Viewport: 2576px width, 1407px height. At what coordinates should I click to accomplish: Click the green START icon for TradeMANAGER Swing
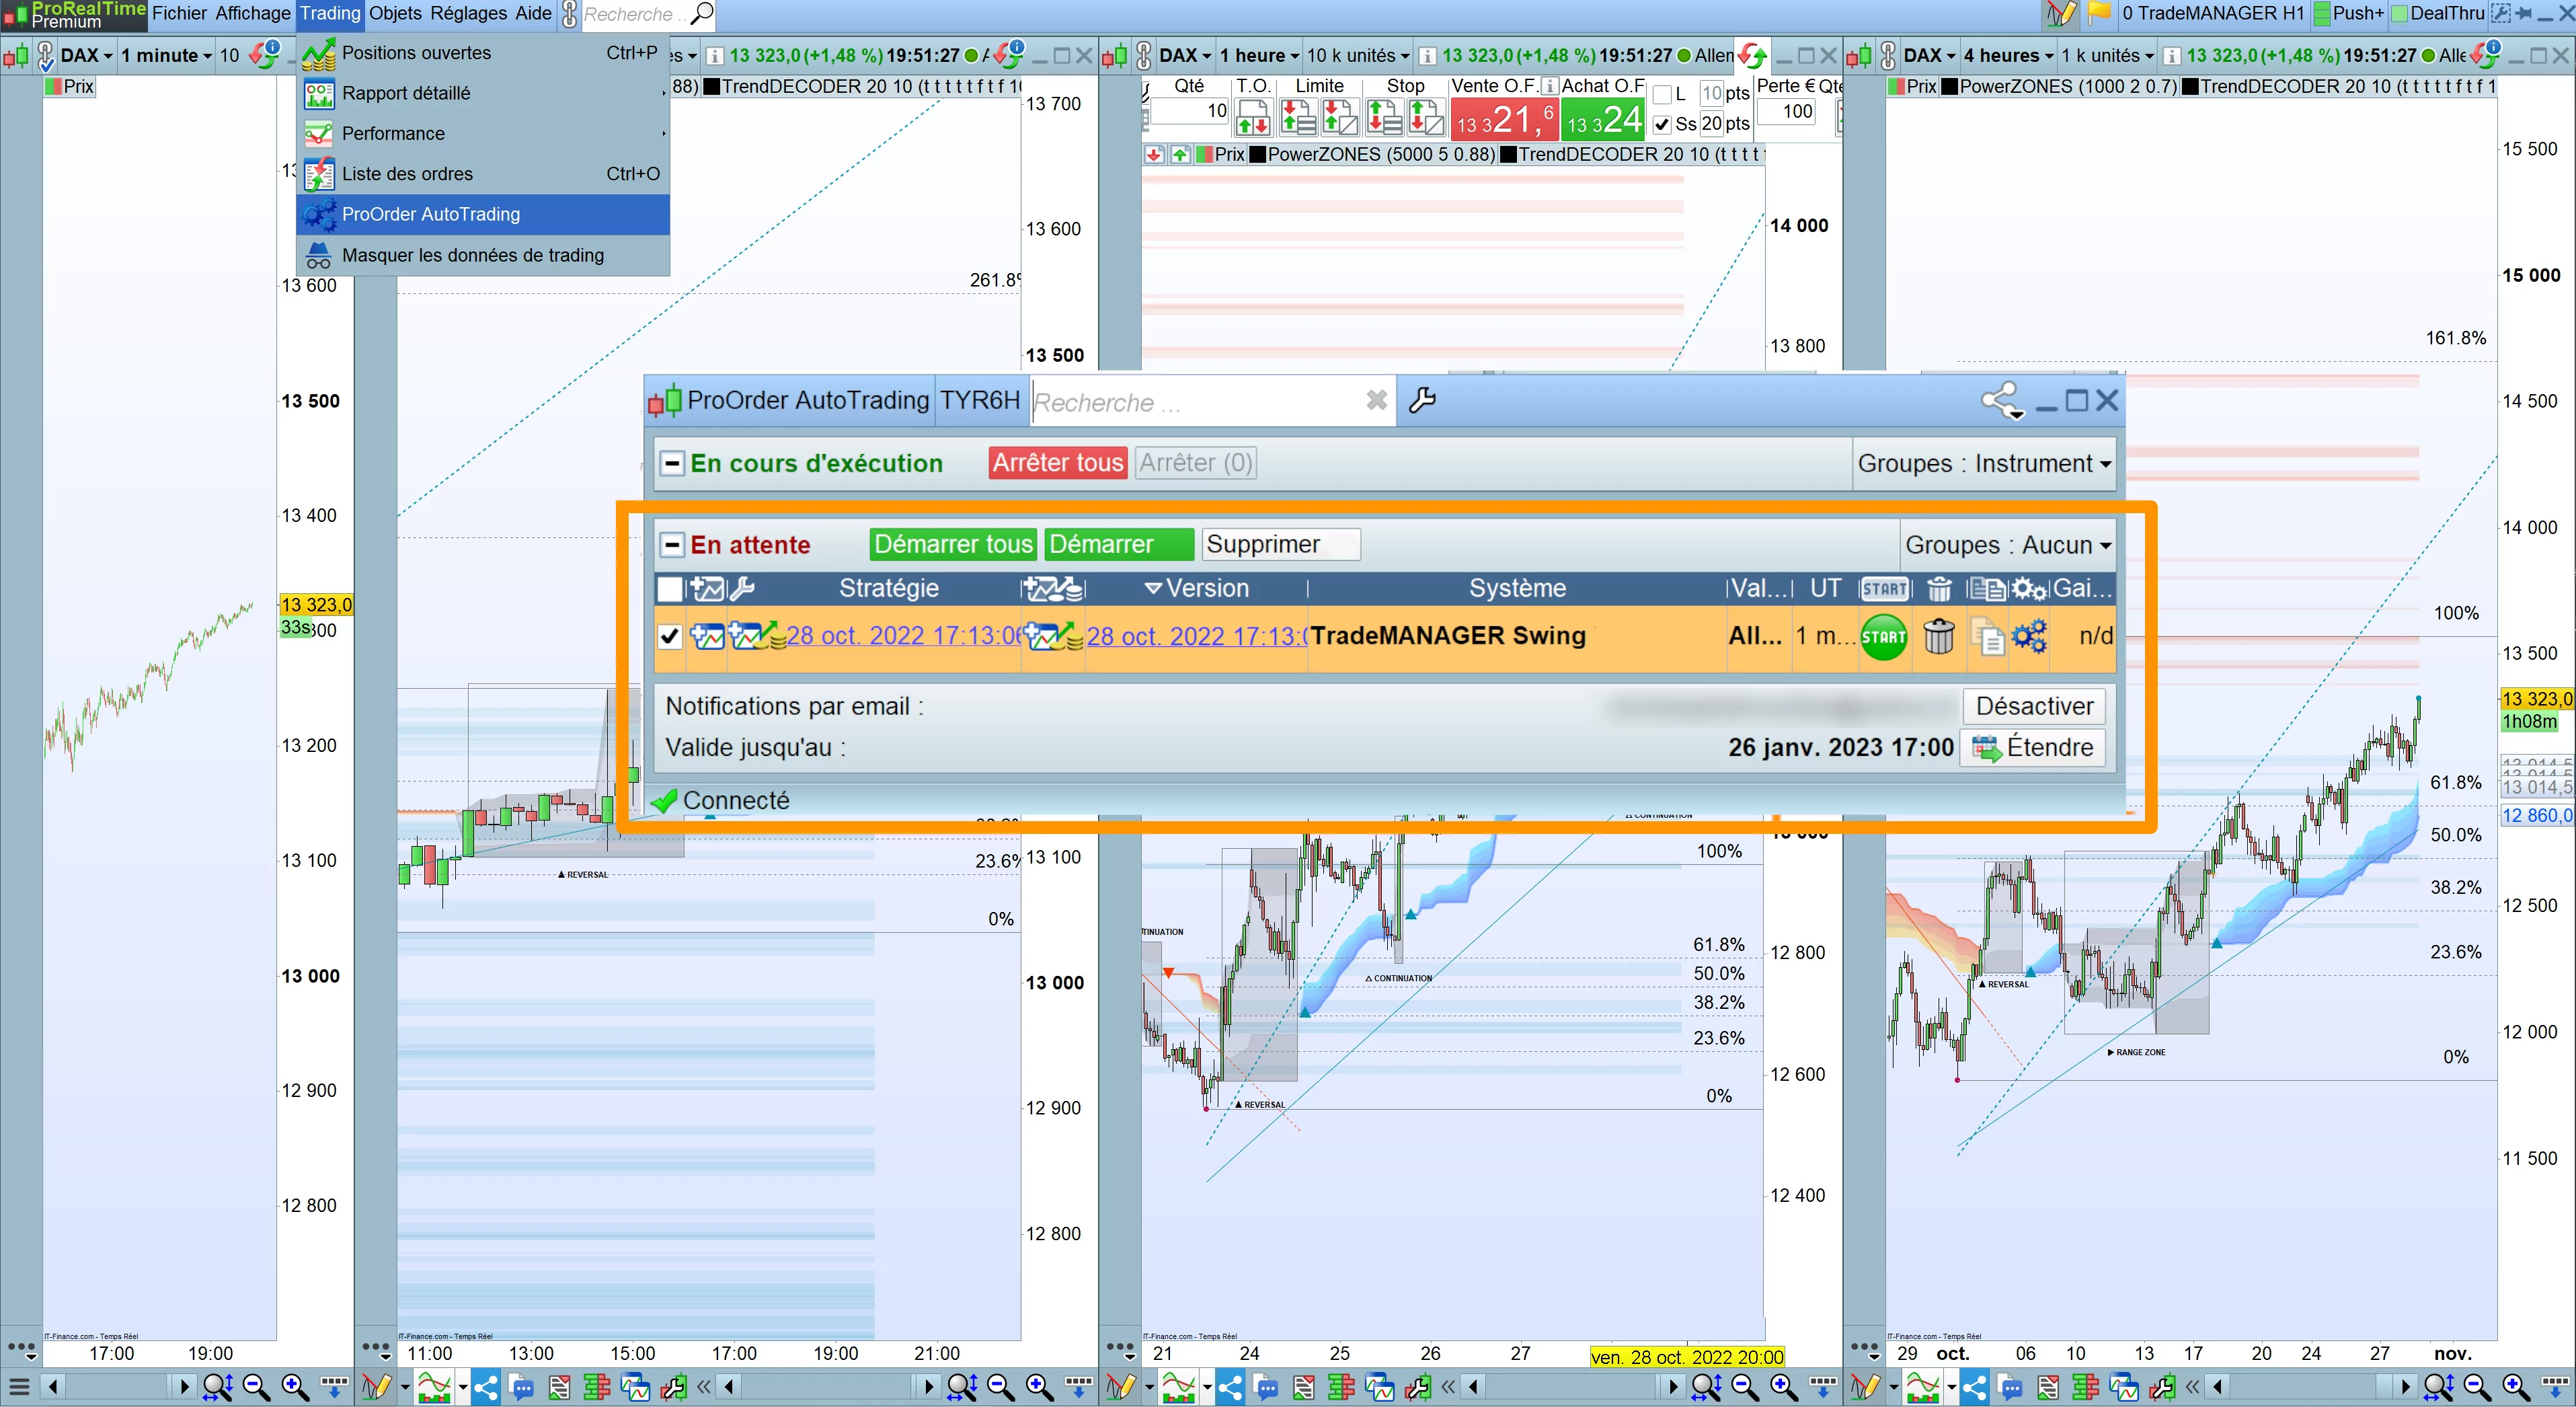(1883, 637)
